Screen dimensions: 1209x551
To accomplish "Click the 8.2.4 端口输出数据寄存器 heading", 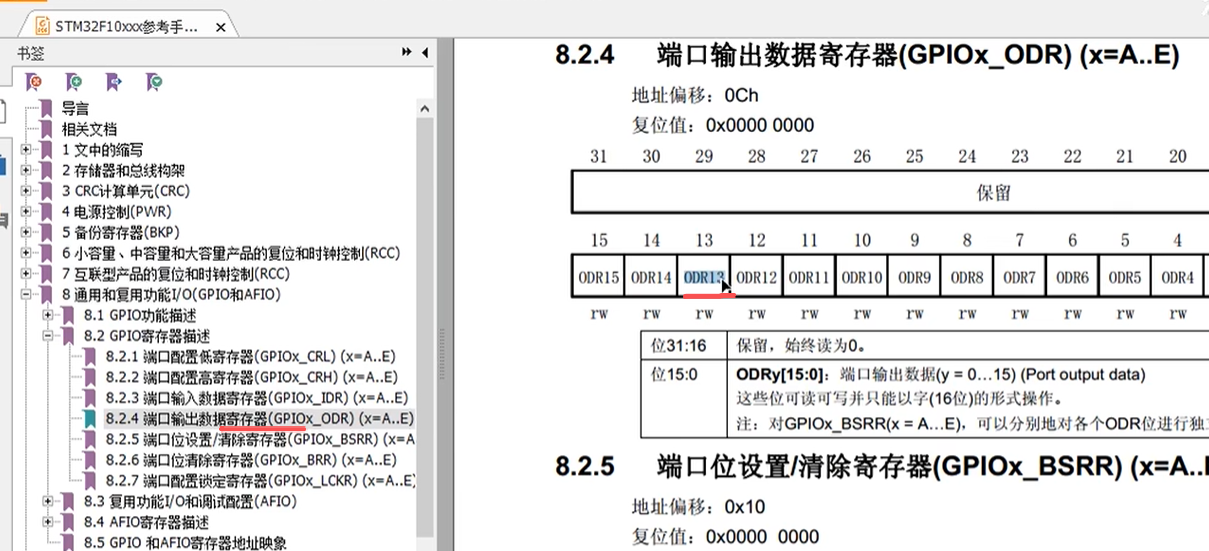I will (867, 55).
